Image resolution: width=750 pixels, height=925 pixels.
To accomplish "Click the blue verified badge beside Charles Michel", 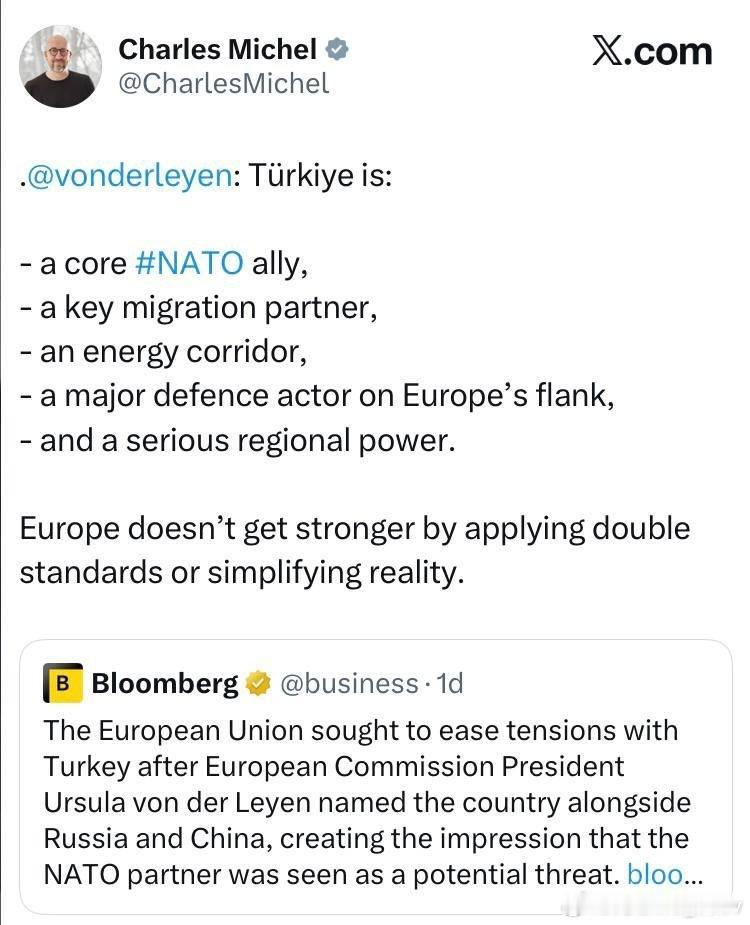I will [x=339, y=50].
